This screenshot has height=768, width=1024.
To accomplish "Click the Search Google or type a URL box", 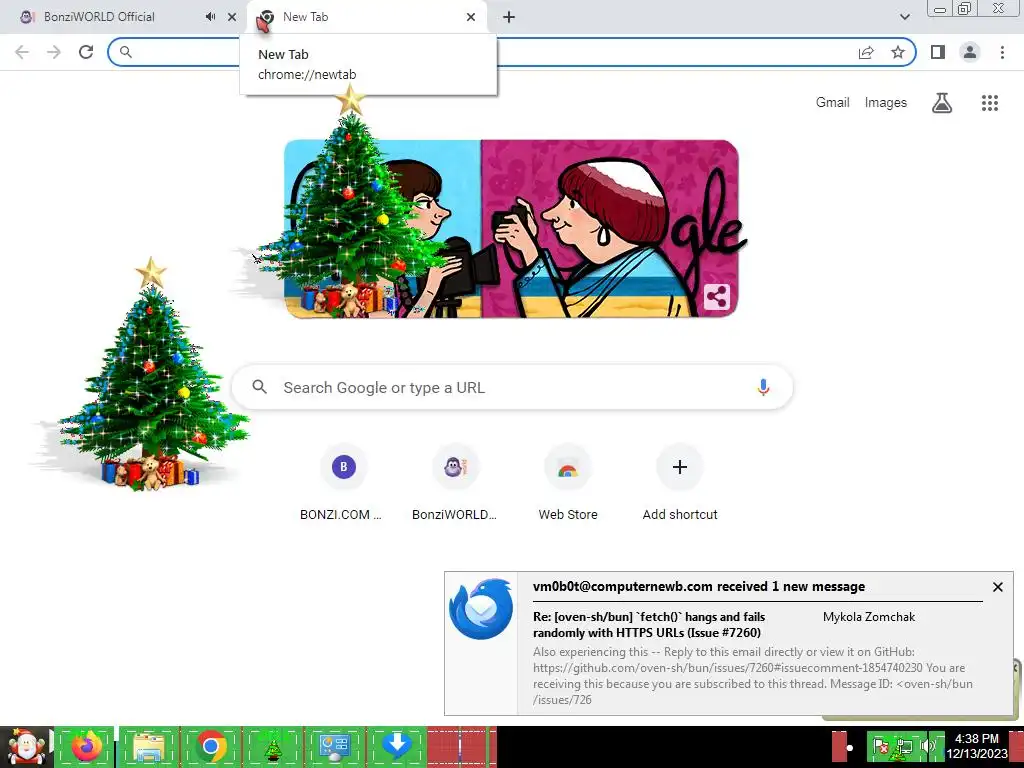I will [512, 387].
